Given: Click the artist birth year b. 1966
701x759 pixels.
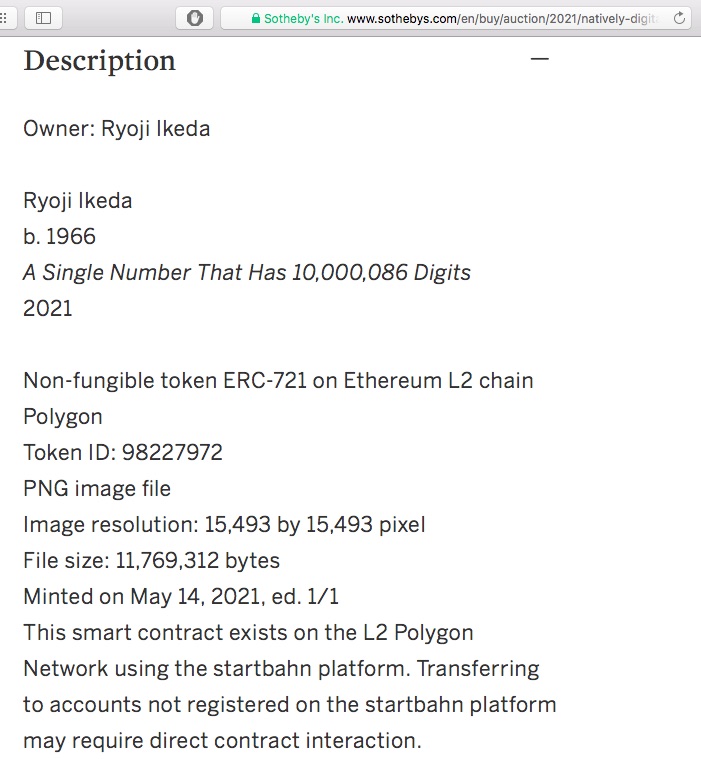Looking at the screenshot, I should coord(60,237).
